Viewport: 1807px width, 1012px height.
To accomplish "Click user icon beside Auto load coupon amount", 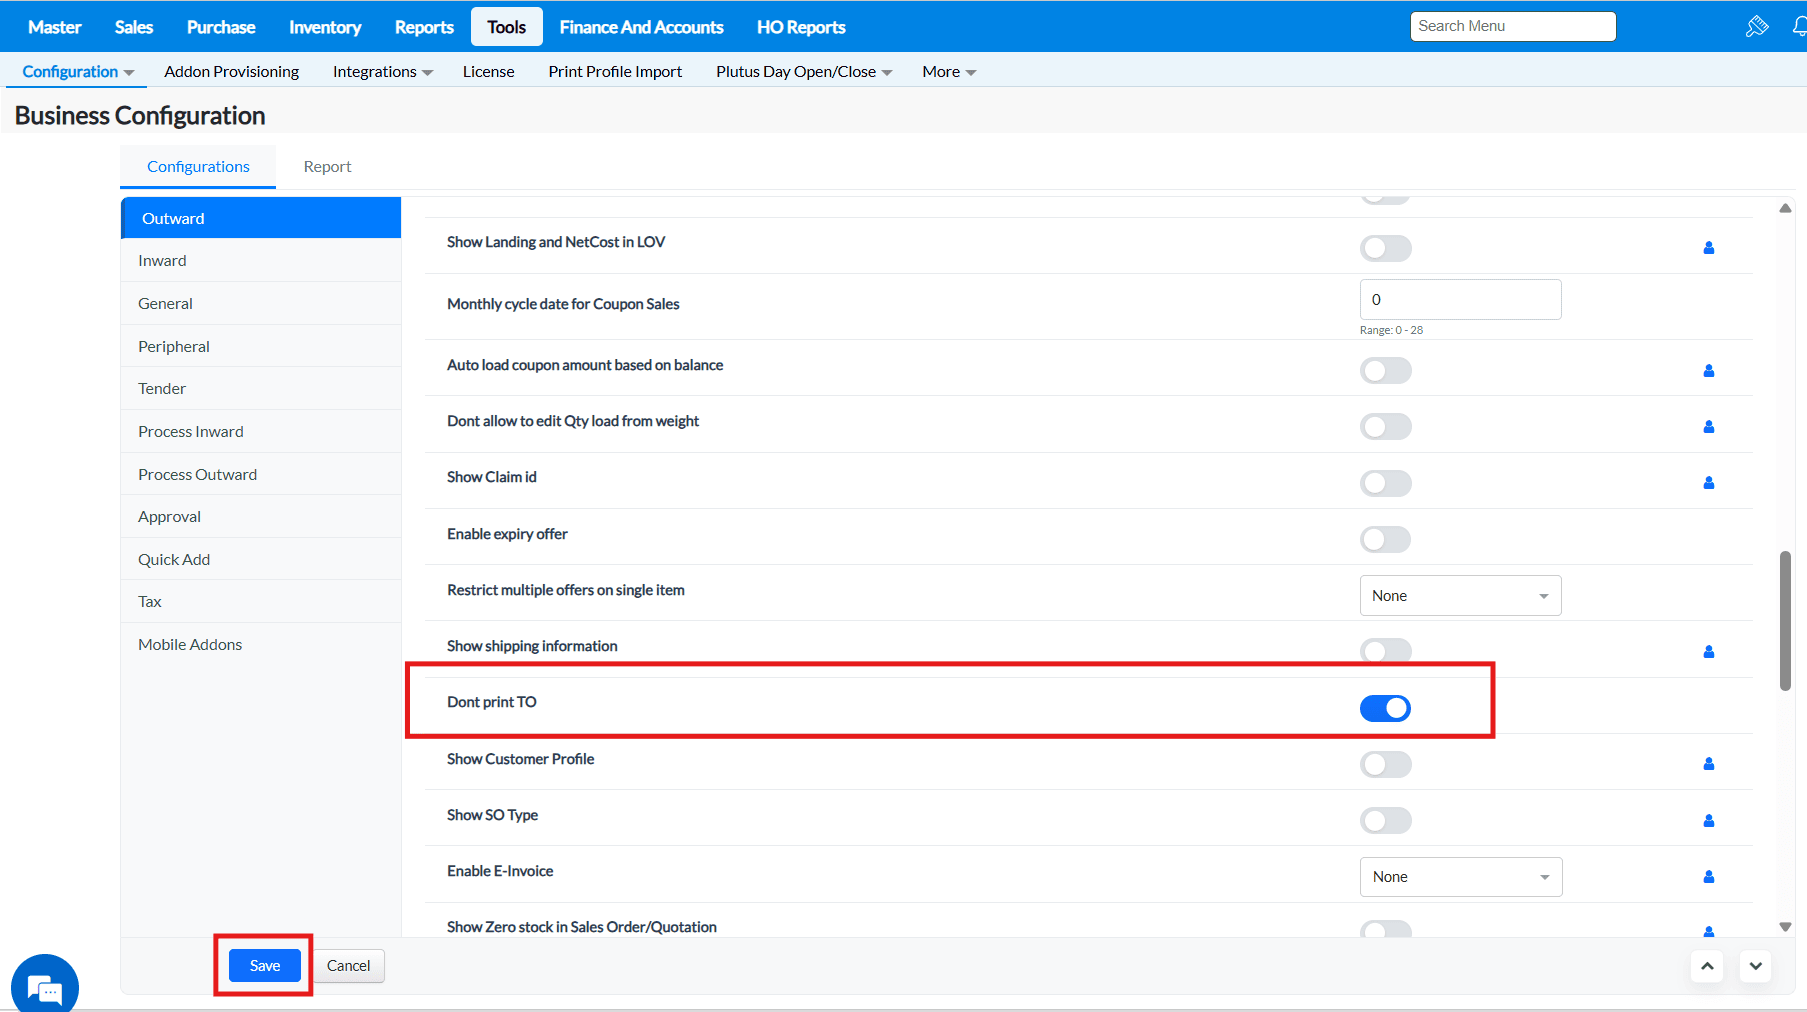I will (x=1708, y=371).
